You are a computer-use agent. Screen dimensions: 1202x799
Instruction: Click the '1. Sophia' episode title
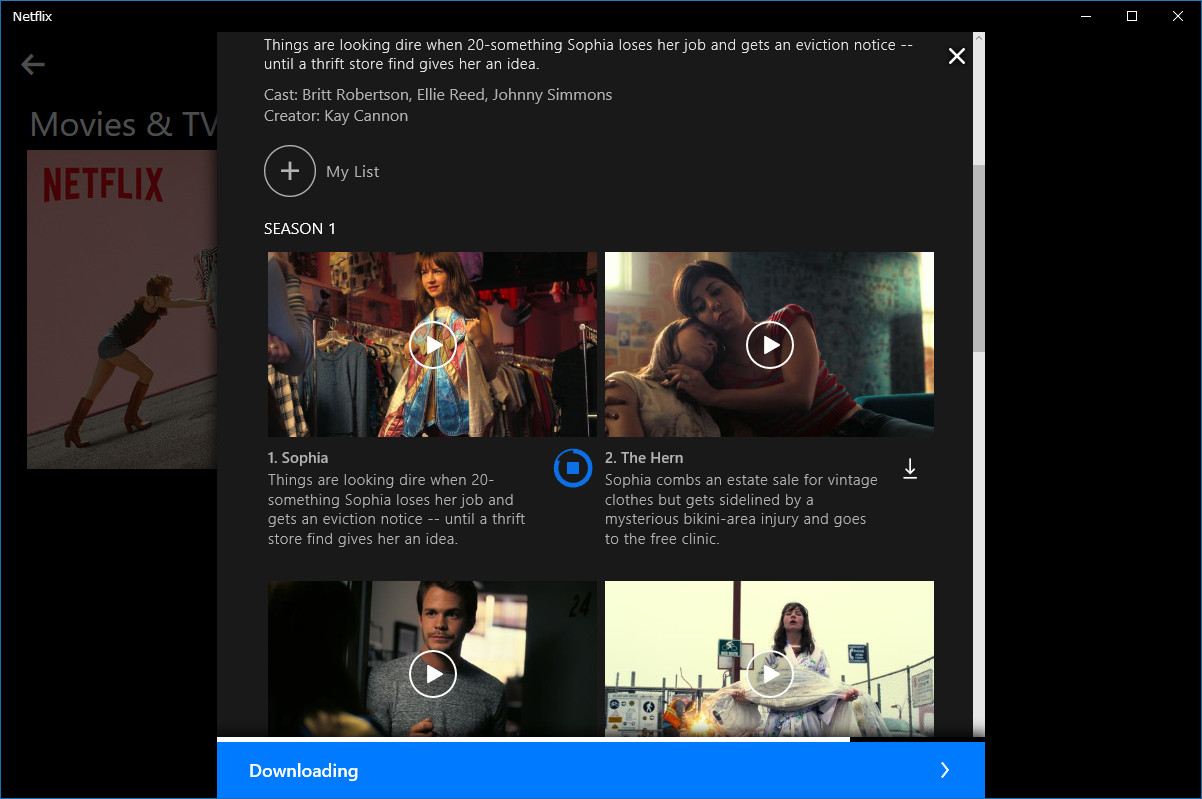click(x=298, y=458)
